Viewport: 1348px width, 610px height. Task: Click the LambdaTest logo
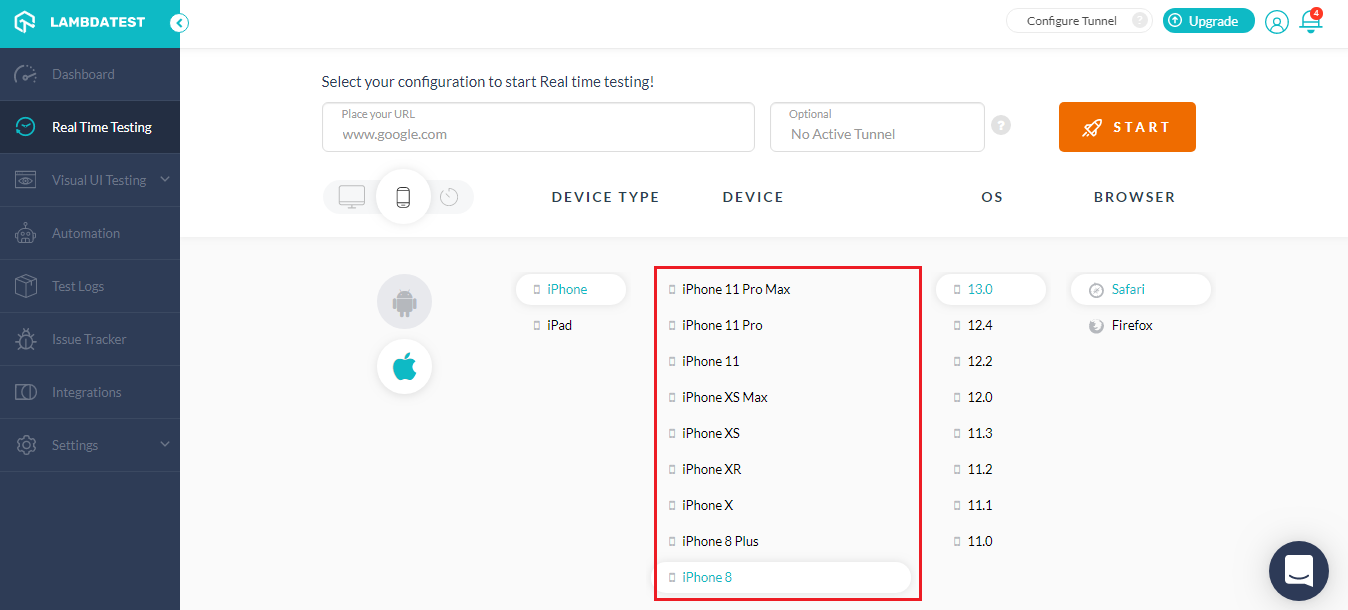(80, 22)
